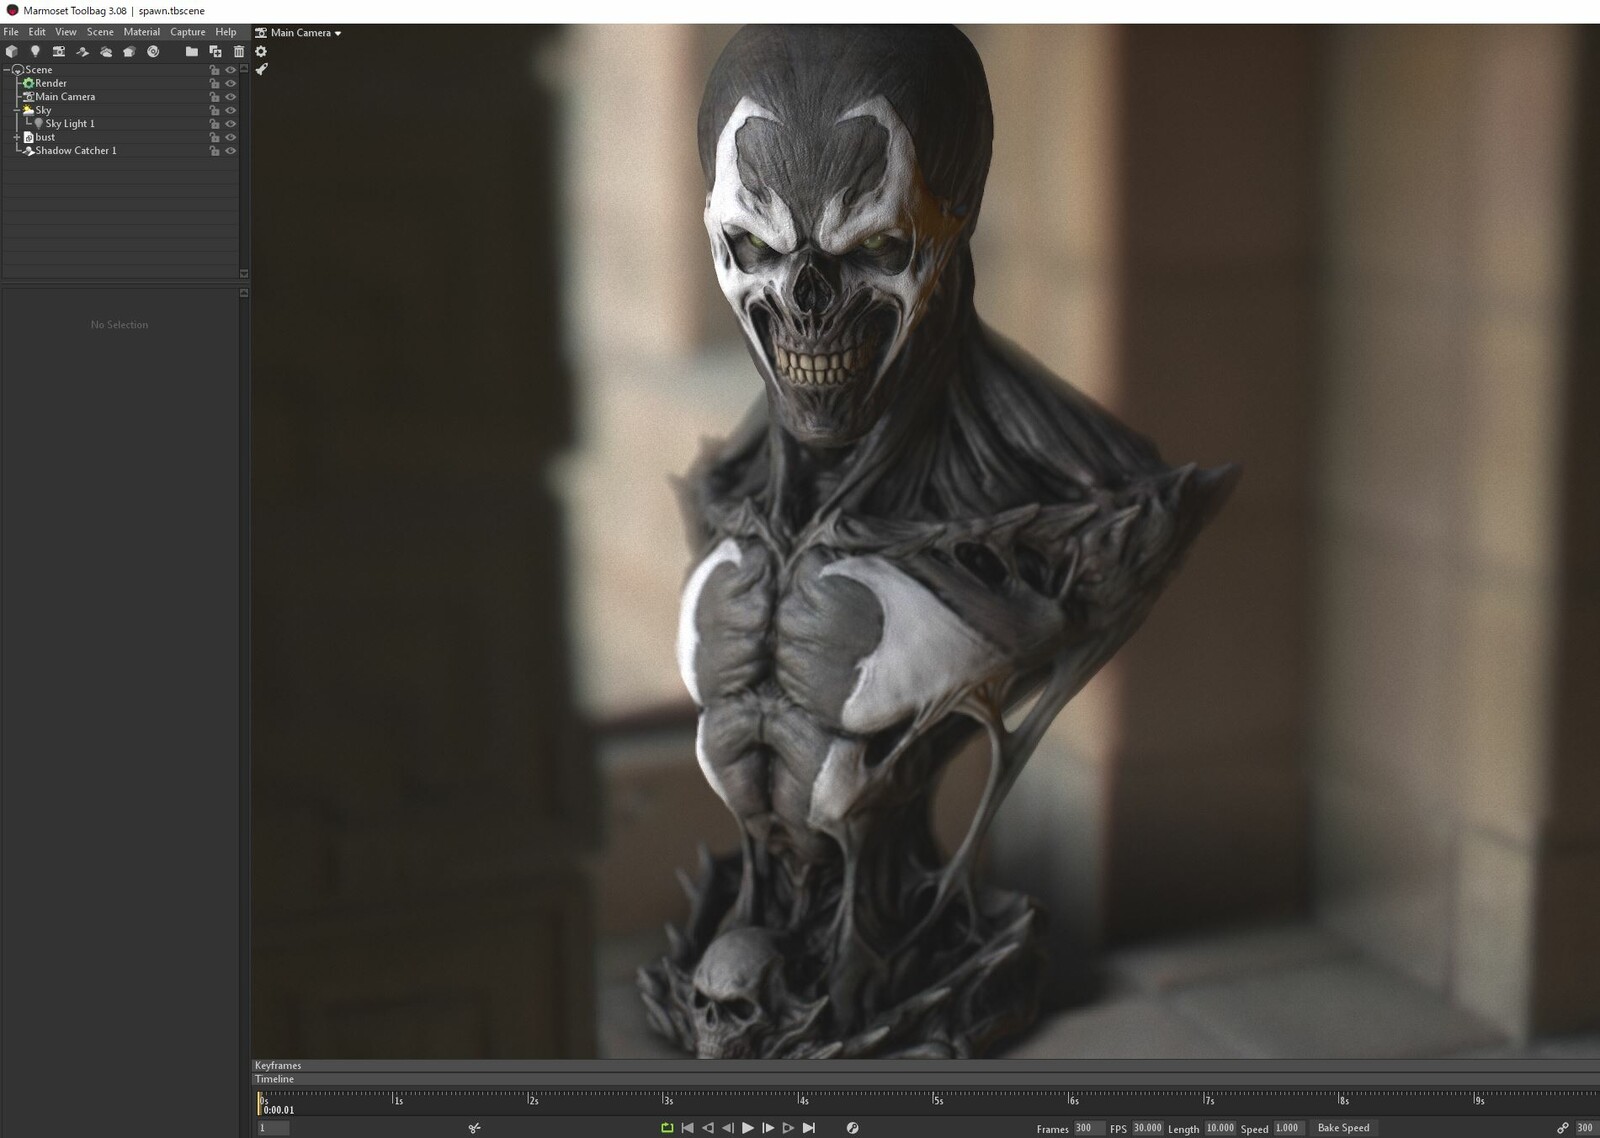Viewport: 1600px width, 1138px height.
Task: Hide the Sky object
Action: click(x=230, y=110)
